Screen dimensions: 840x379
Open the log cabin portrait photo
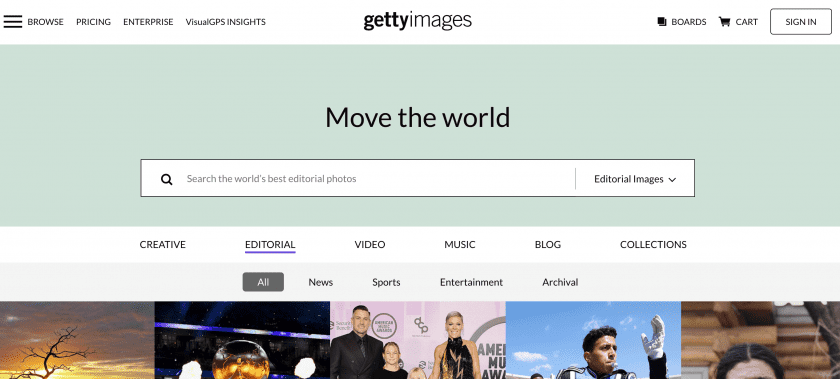click(761, 340)
